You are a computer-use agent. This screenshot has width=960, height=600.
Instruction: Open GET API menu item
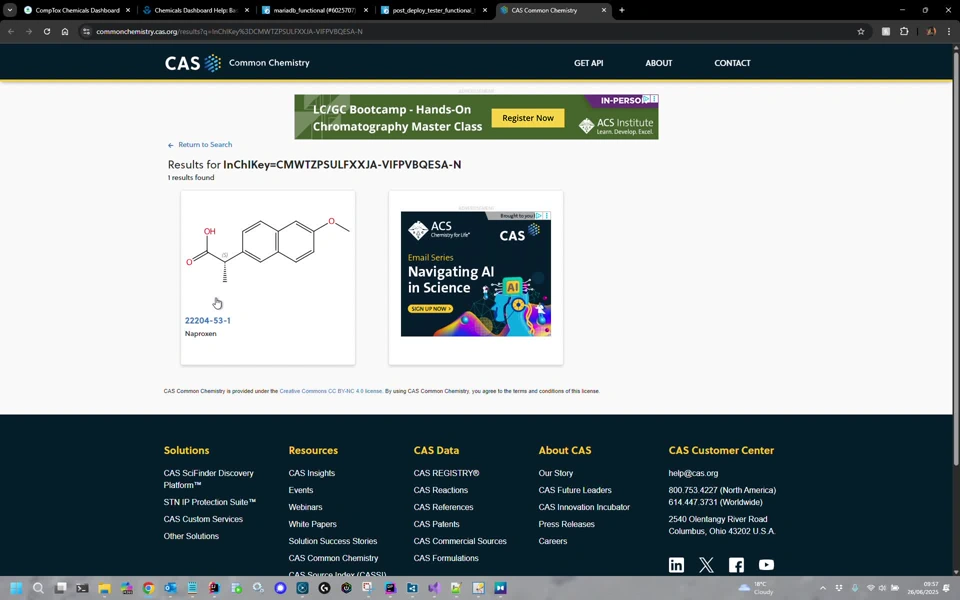(588, 63)
